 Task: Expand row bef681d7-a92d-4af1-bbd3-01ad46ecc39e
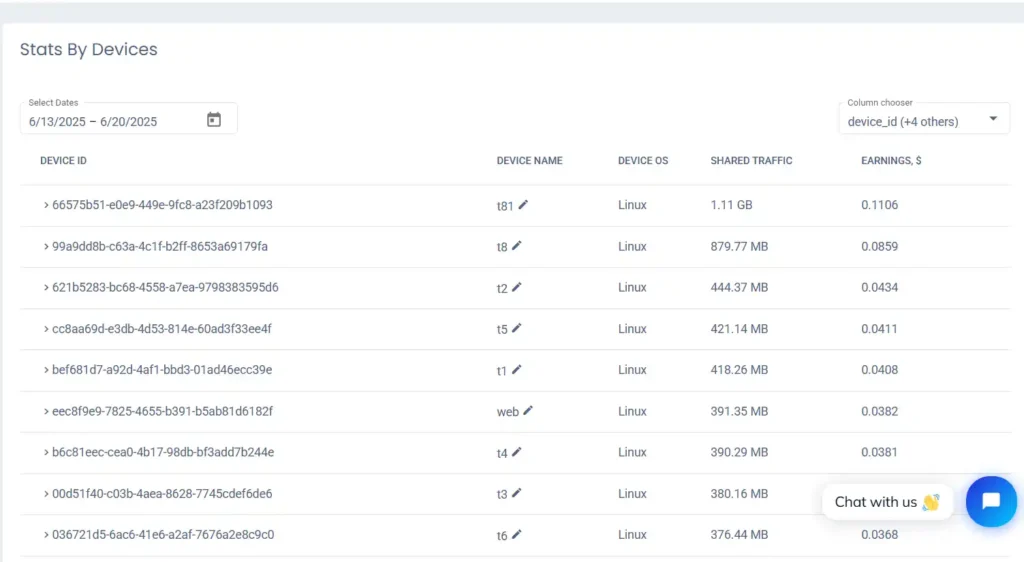46,369
